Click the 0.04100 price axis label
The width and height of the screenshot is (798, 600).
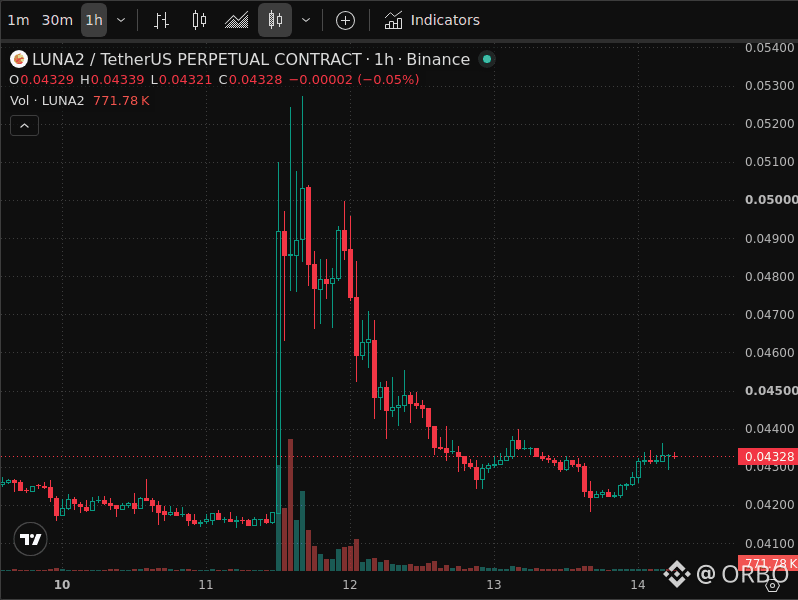coord(770,544)
